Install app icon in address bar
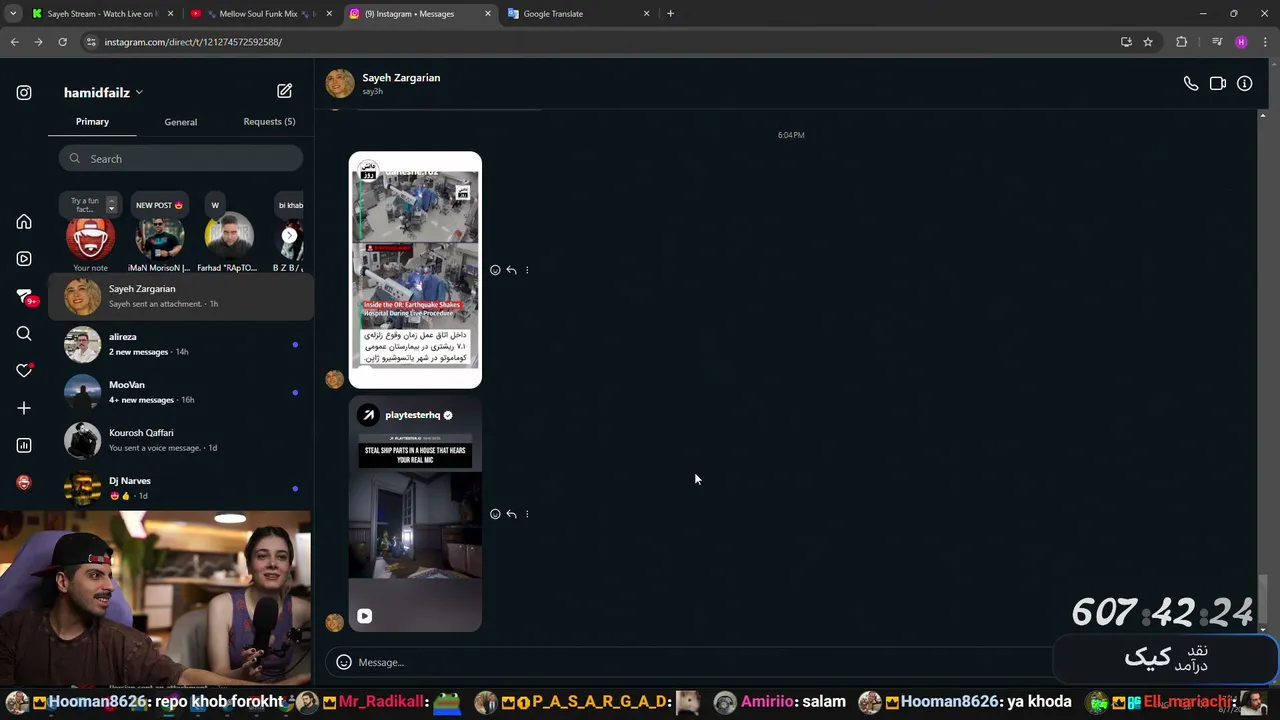Screen dimensions: 1280x720 (x=1126, y=42)
